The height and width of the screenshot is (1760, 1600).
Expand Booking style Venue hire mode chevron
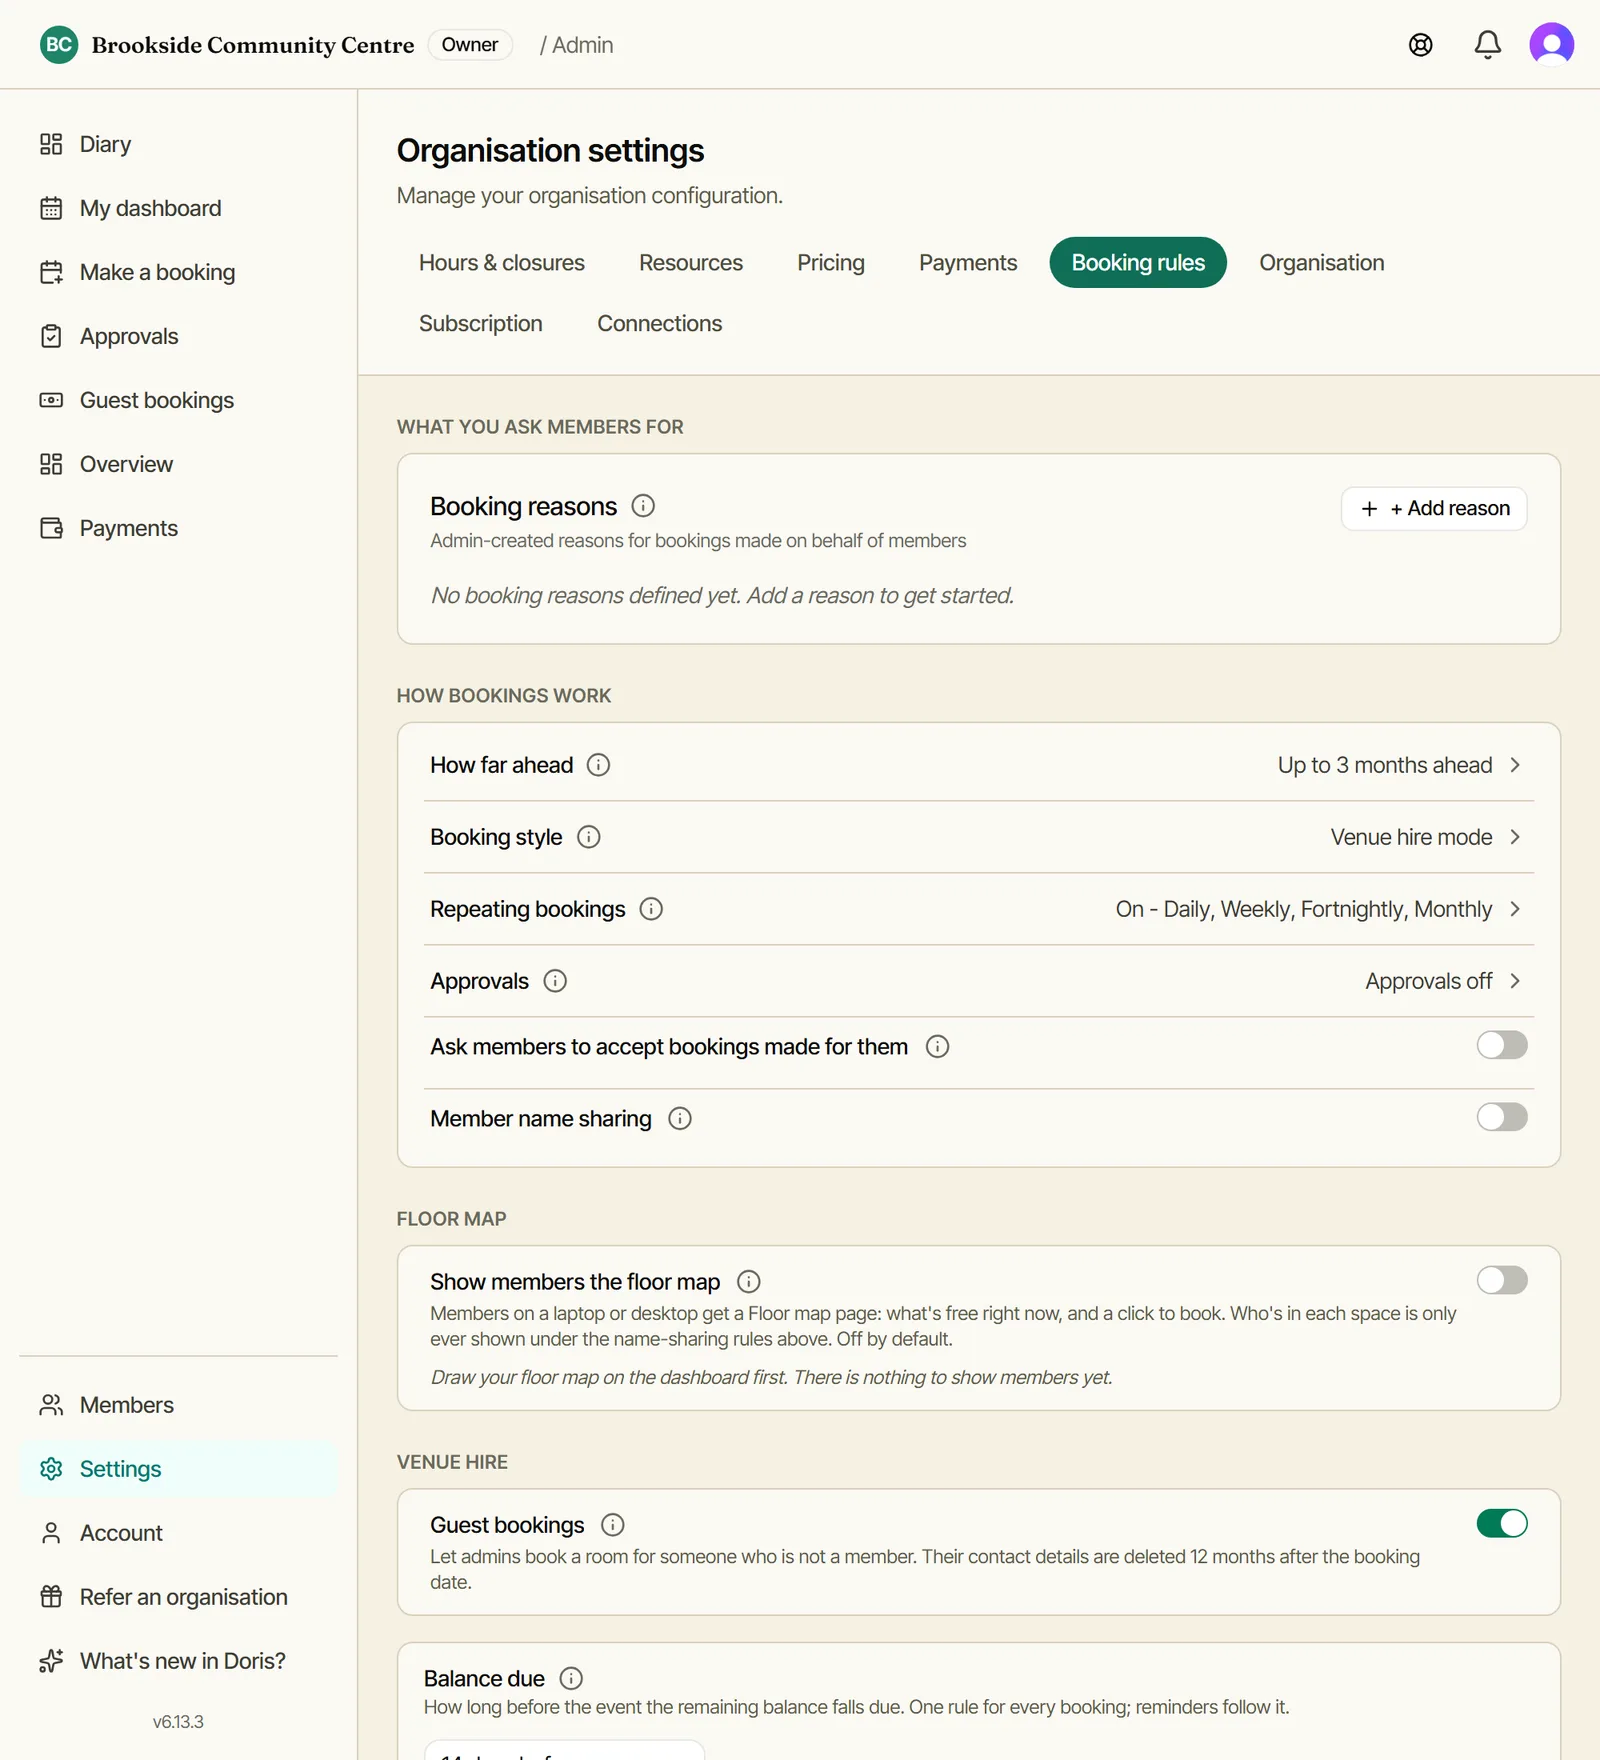(1515, 837)
